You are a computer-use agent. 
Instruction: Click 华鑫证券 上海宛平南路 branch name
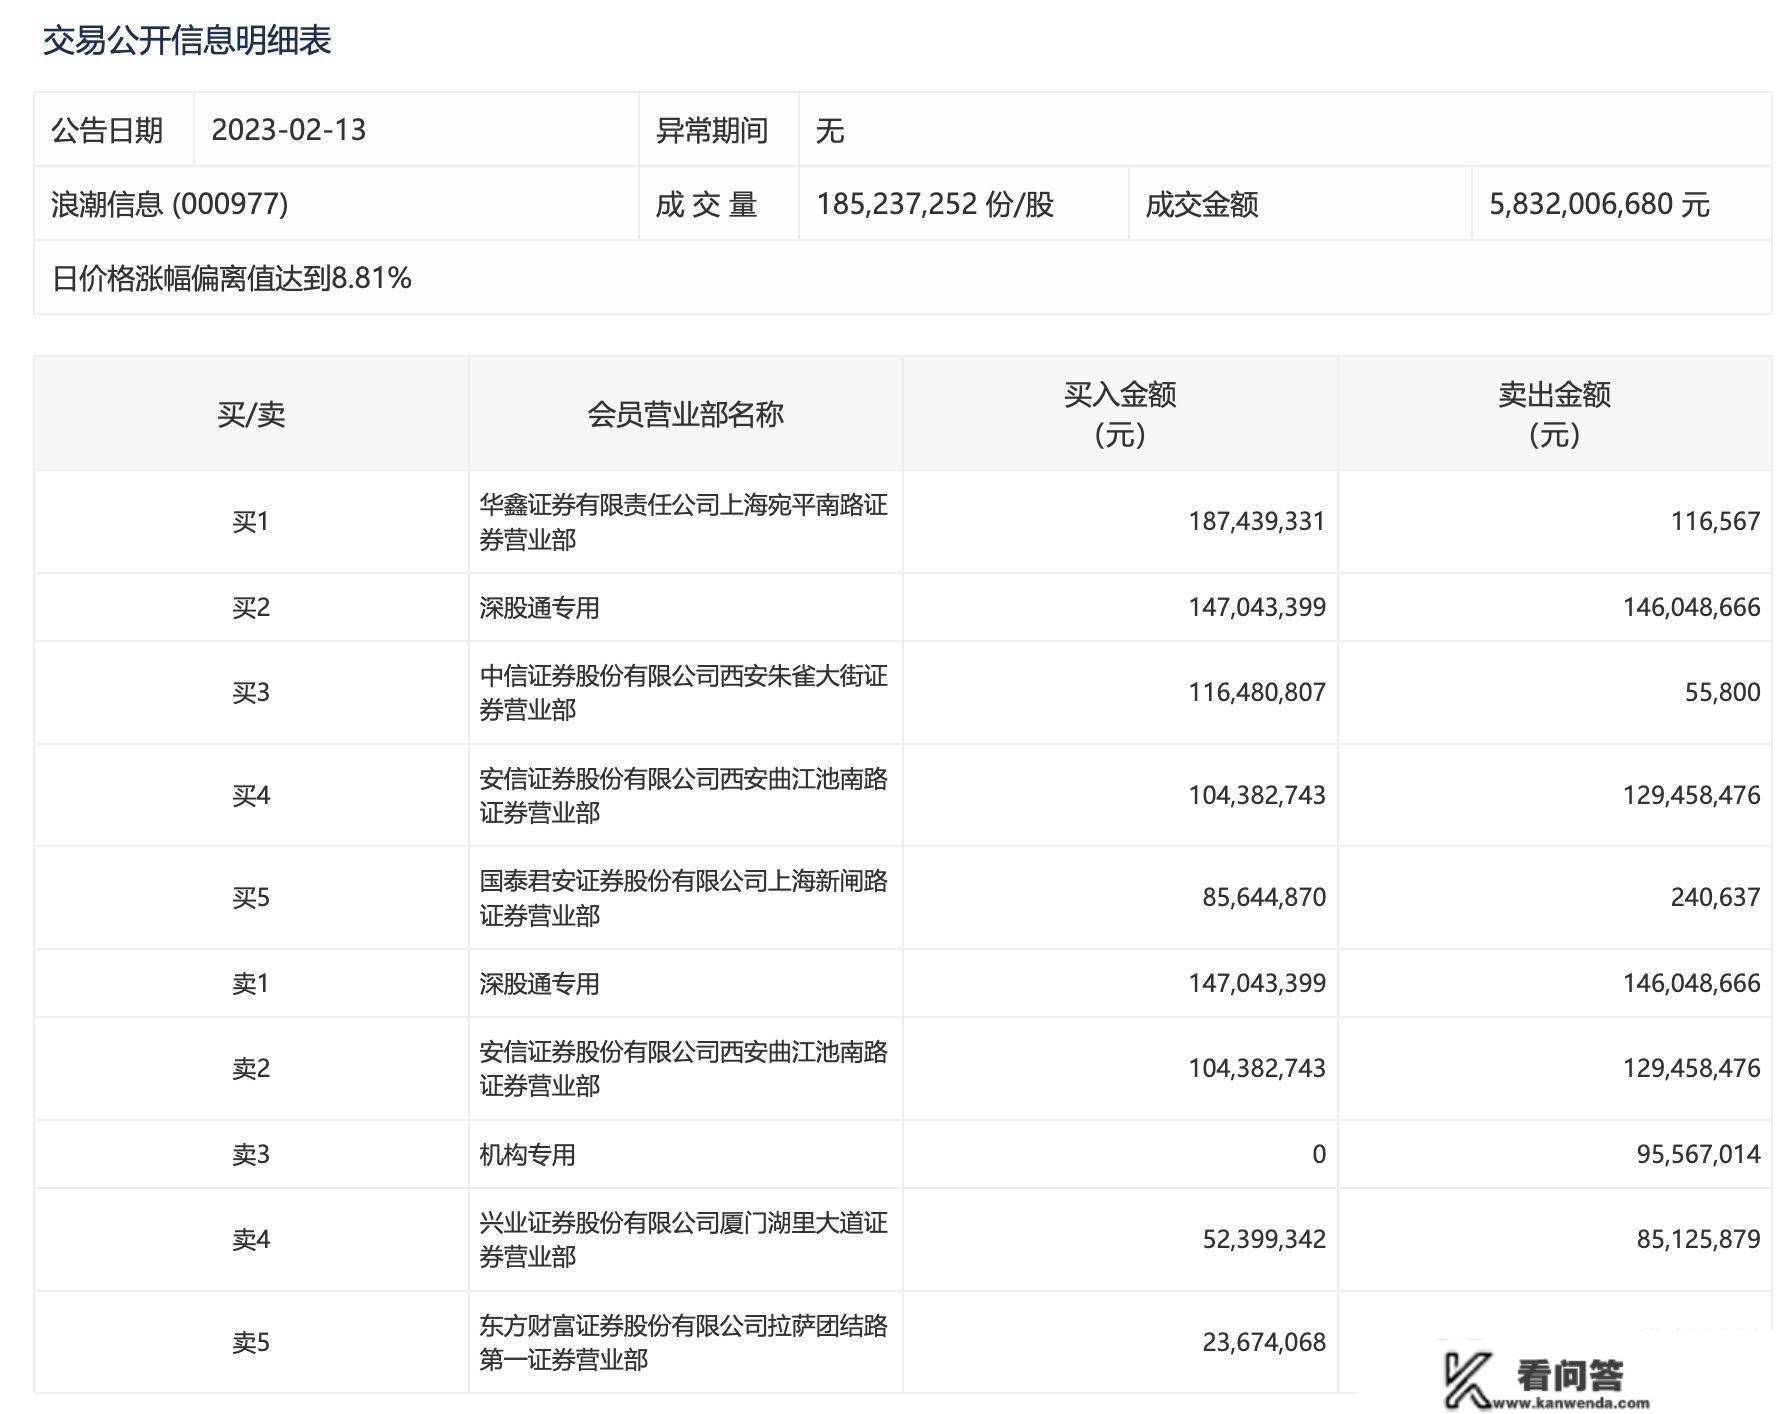[683, 522]
